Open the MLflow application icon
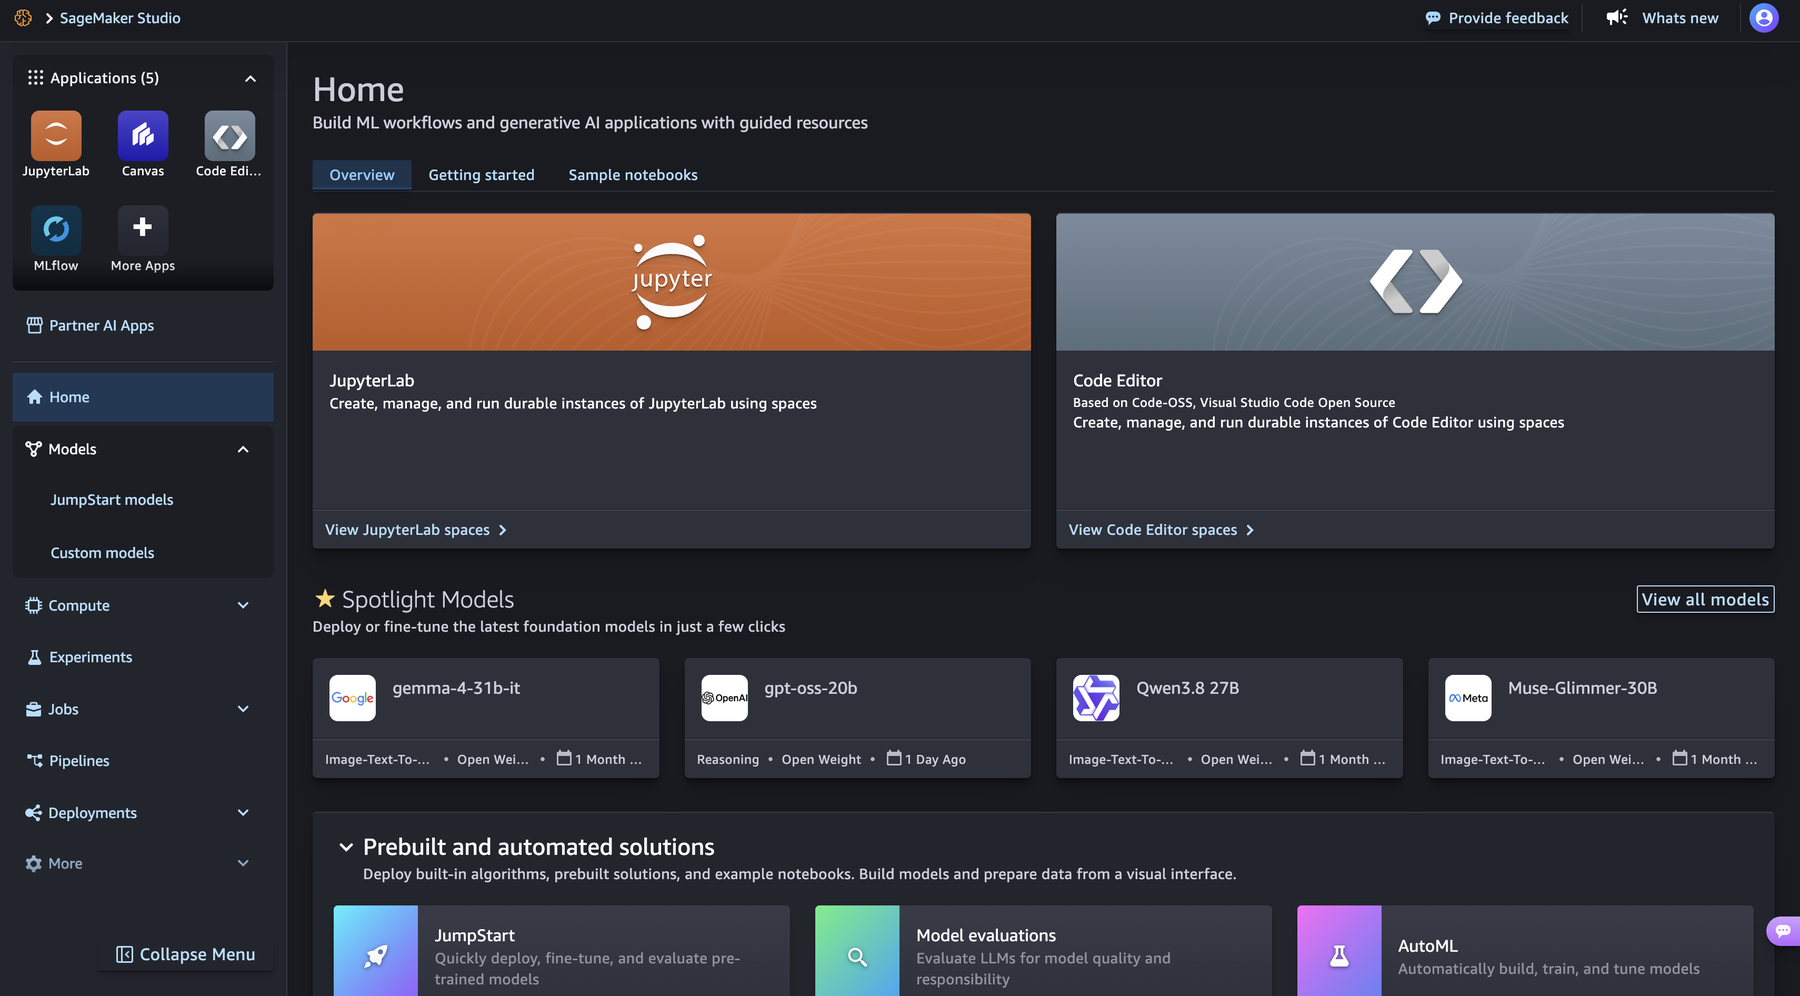The width and height of the screenshot is (1800, 996). point(56,230)
